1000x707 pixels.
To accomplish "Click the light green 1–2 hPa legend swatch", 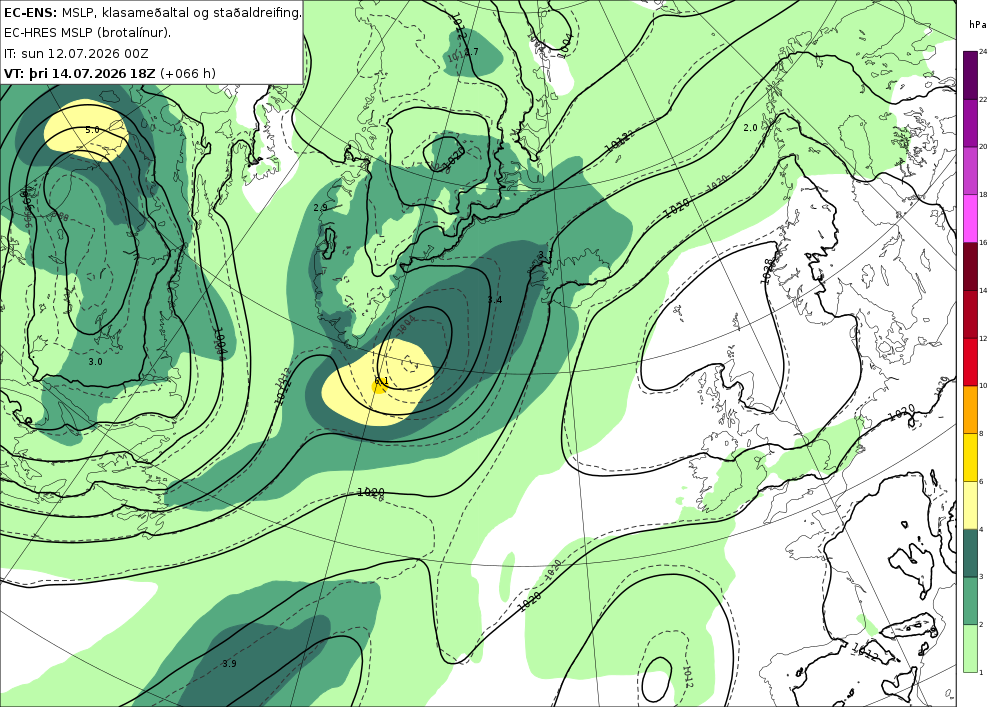I will 970,648.
